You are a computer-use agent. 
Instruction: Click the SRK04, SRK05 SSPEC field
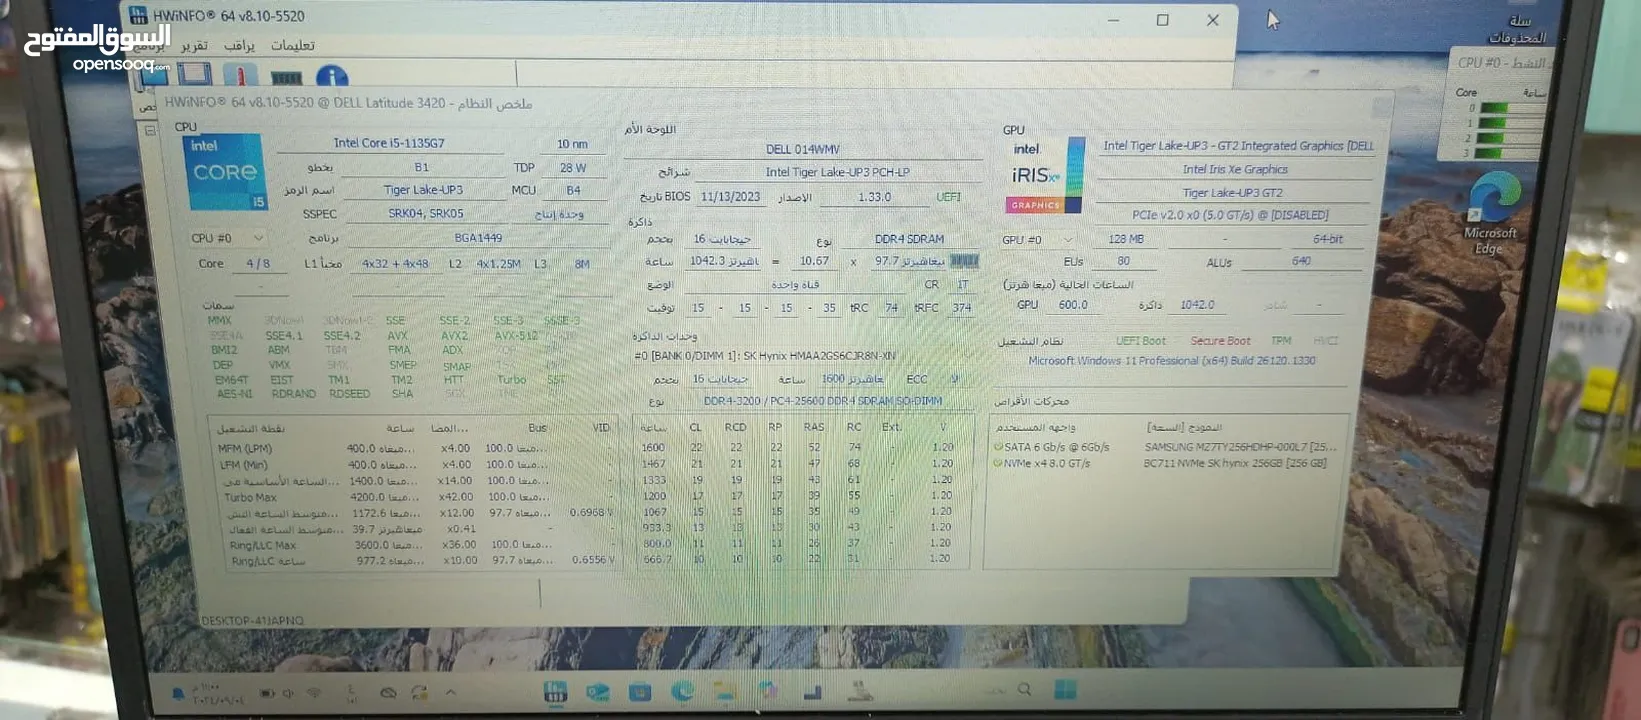pyautogui.click(x=425, y=213)
